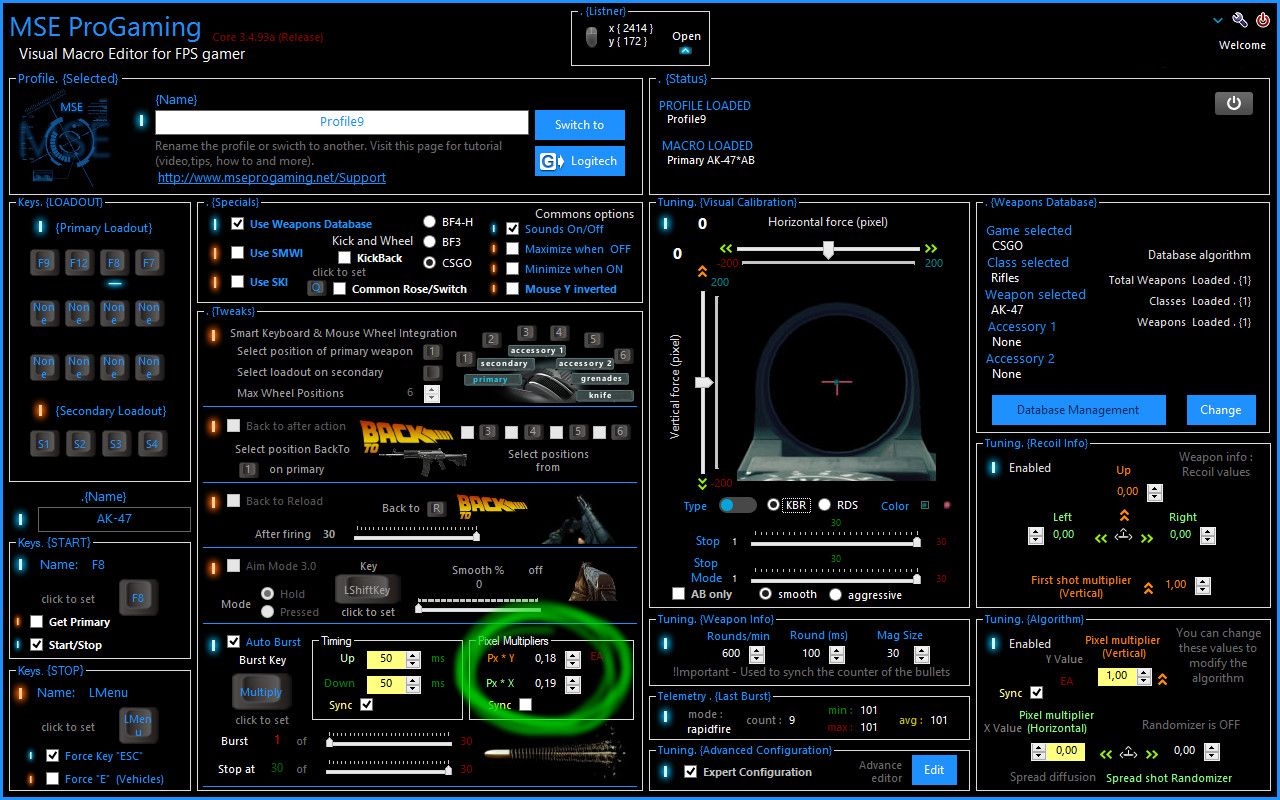Select the S1 secondary loadout key
The height and width of the screenshot is (800, 1280).
pyautogui.click(x=44, y=443)
